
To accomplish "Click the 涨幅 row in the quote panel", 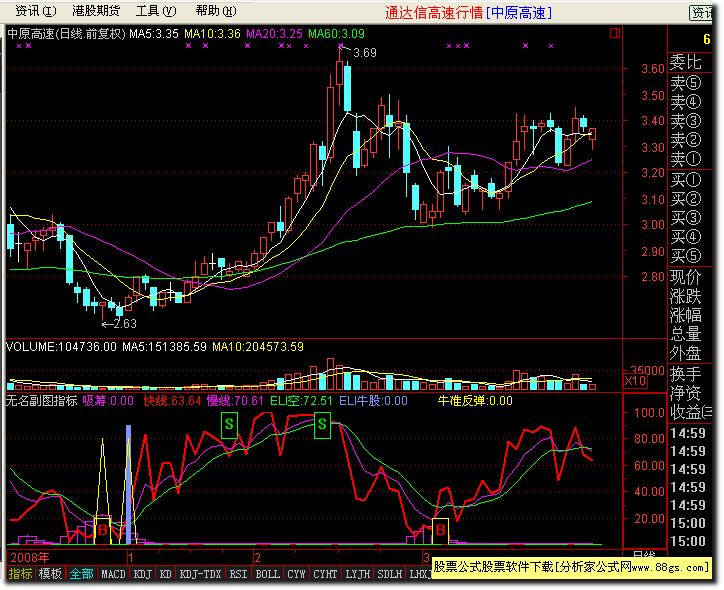I will [686, 315].
